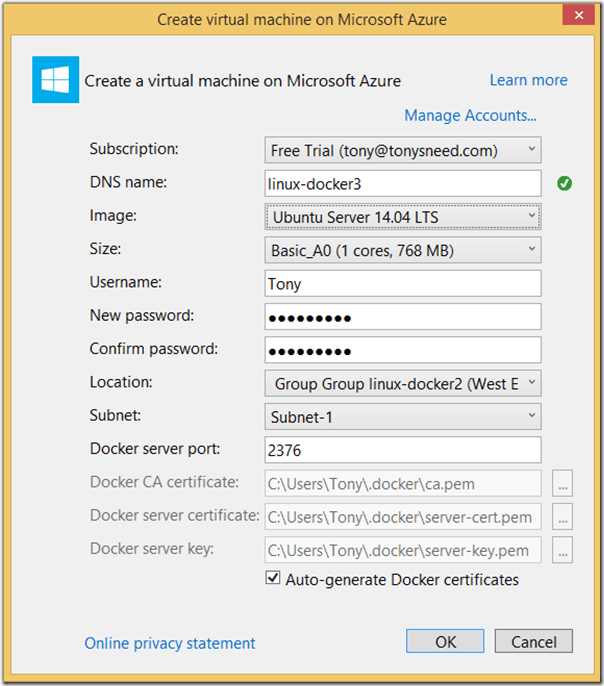Open the Manage Accounts link

tap(470, 116)
